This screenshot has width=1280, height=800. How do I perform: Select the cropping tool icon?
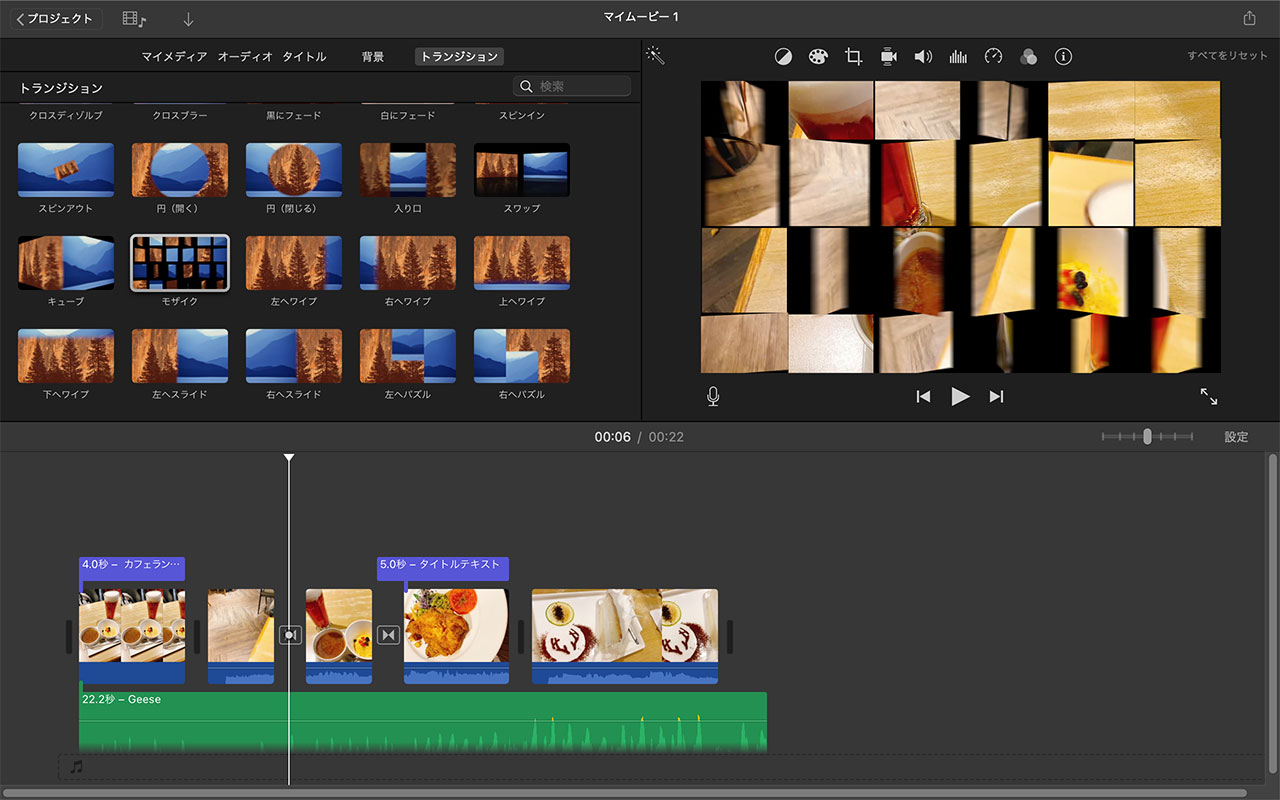pyautogui.click(x=853, y=57)
